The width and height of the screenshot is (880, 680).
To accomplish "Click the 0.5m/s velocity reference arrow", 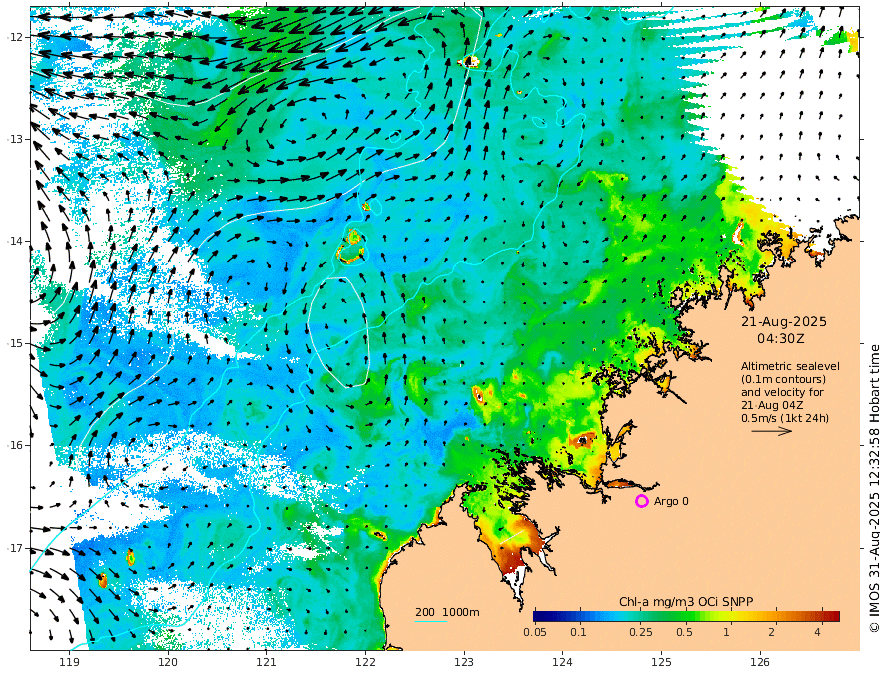I will coord(772,431).
